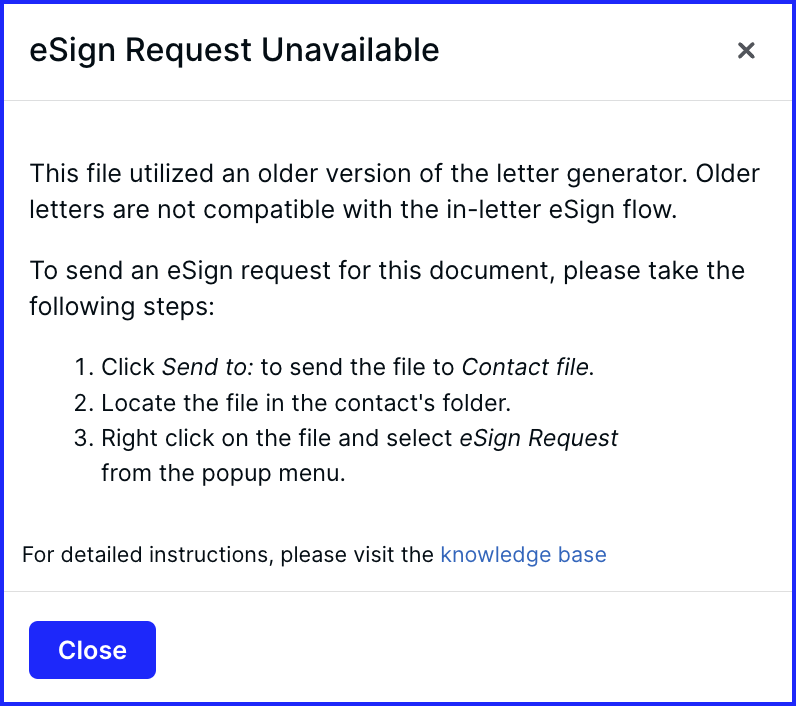Click the italic Send to: text
Viewport: 796px width, 706px height.
click(207, 366)
